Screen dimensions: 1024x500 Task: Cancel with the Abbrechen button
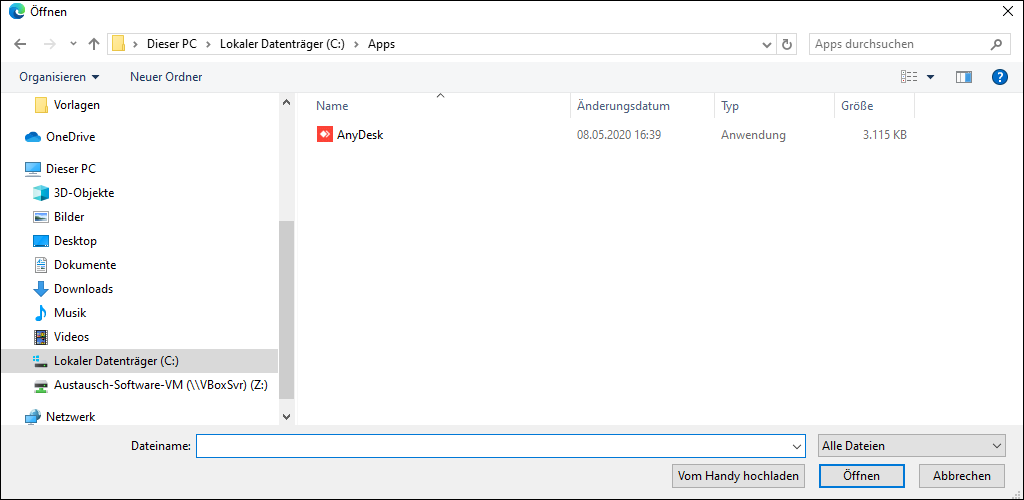coord(962,476)
